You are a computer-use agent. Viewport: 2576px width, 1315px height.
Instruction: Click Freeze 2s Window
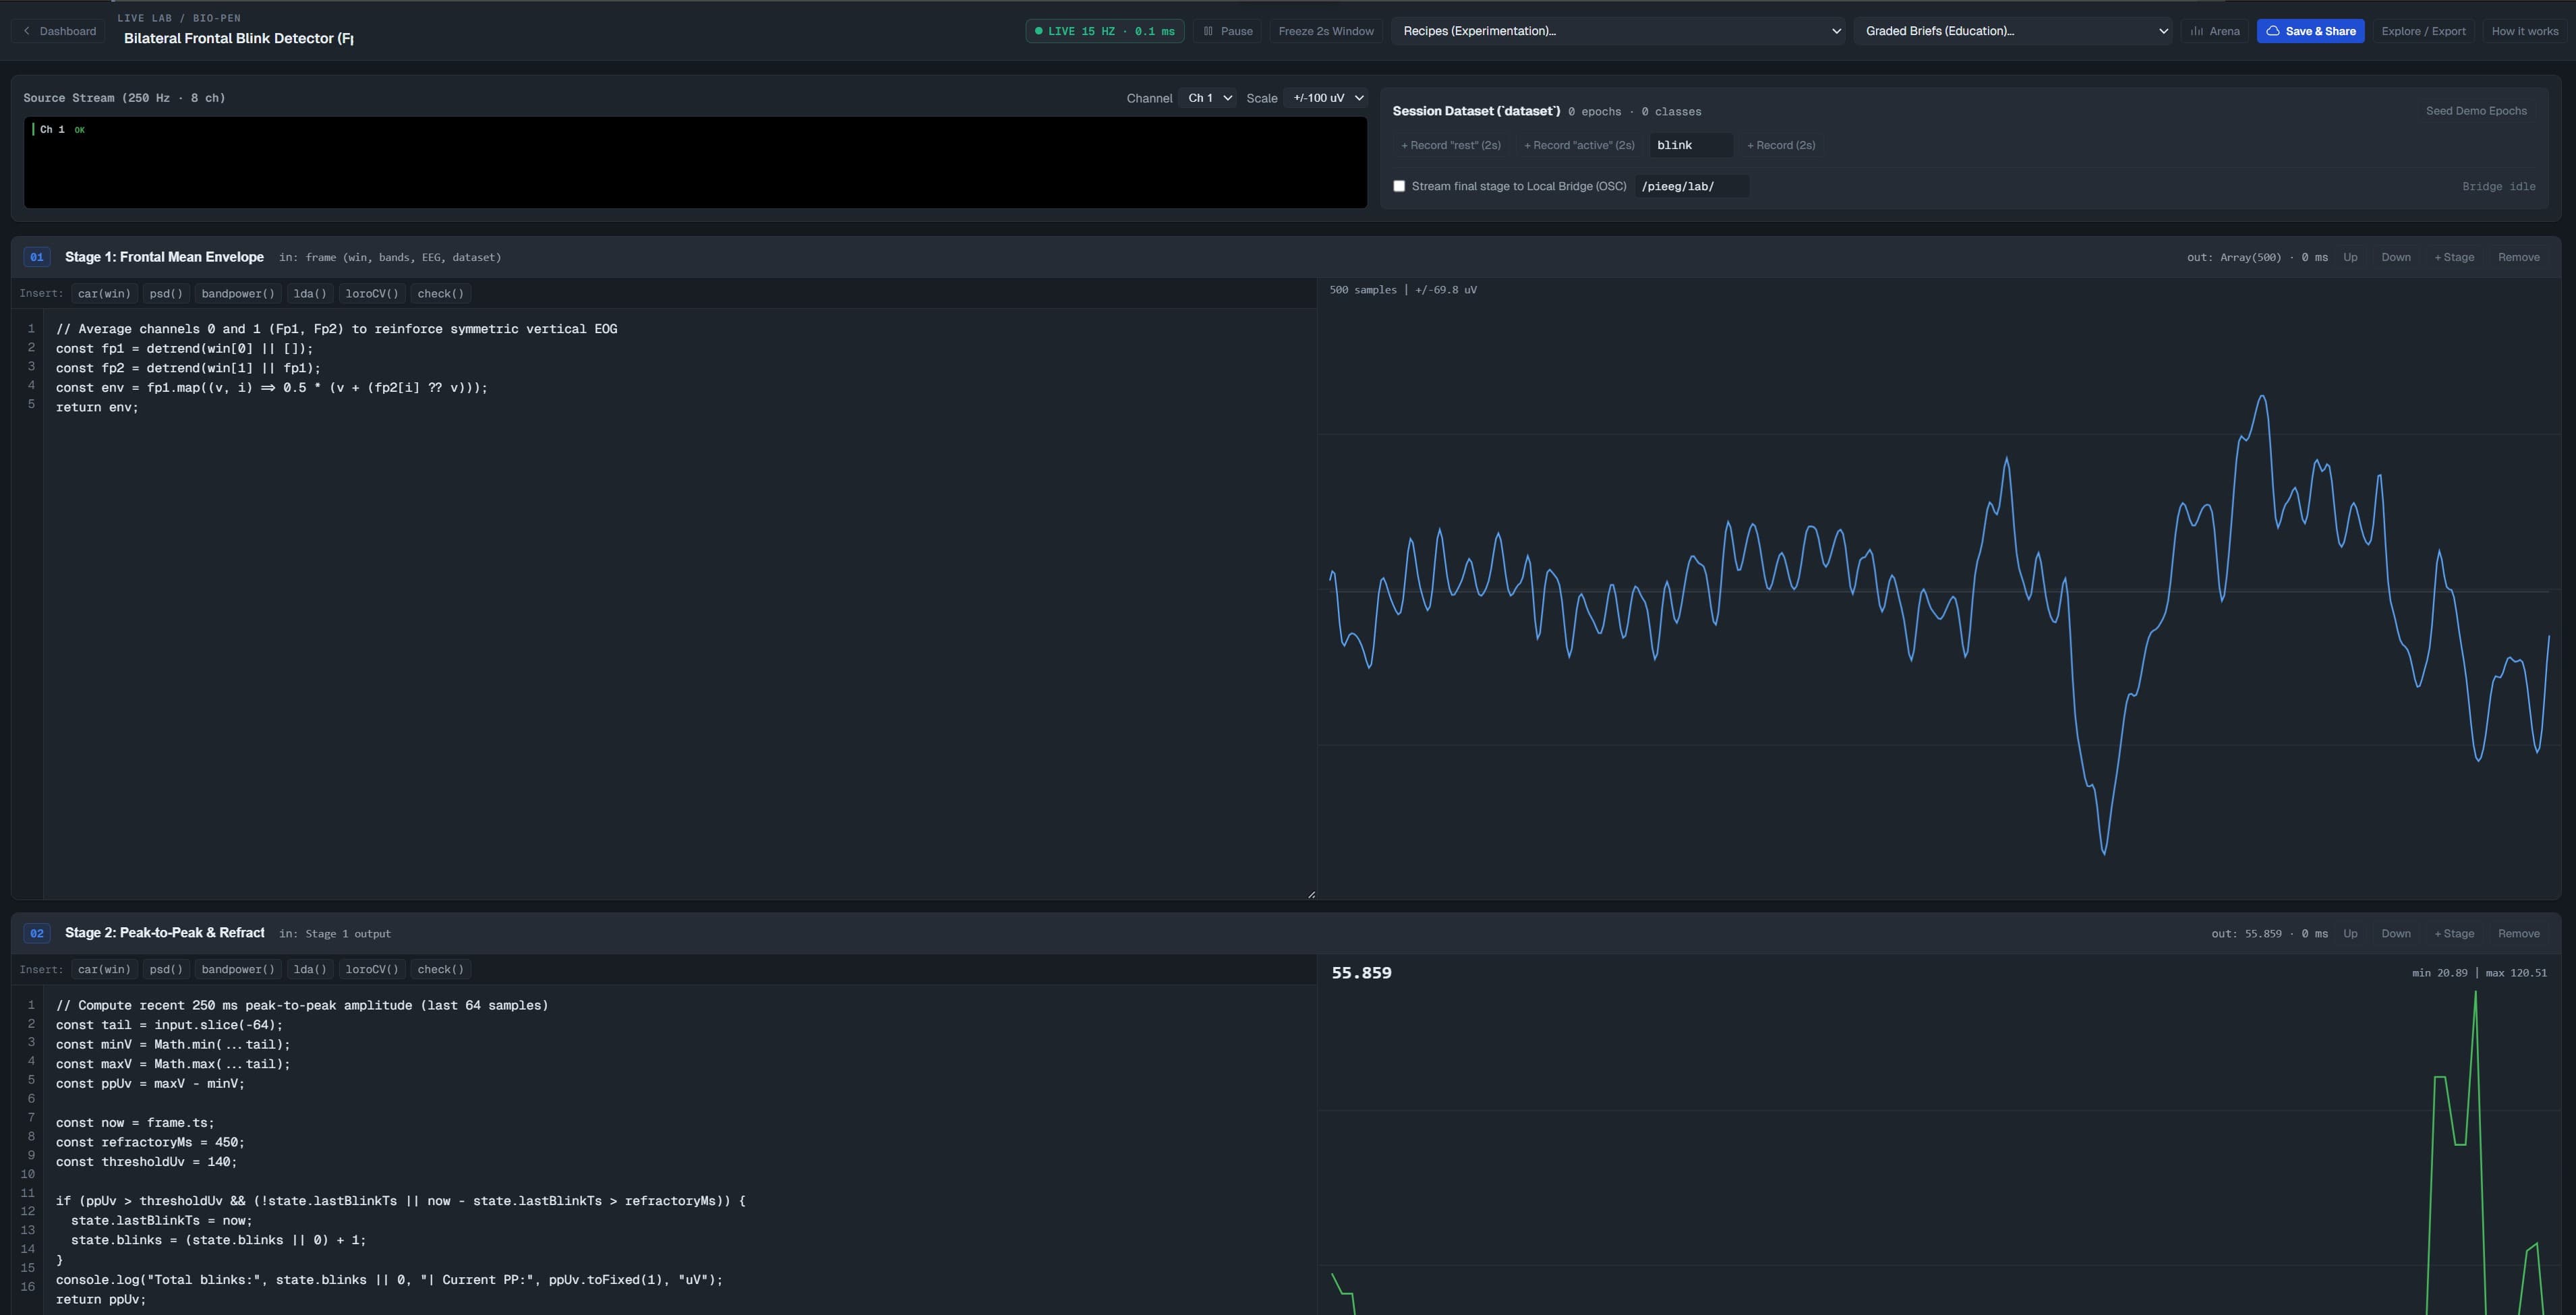pyautogui.click(x=1326, y=31)
